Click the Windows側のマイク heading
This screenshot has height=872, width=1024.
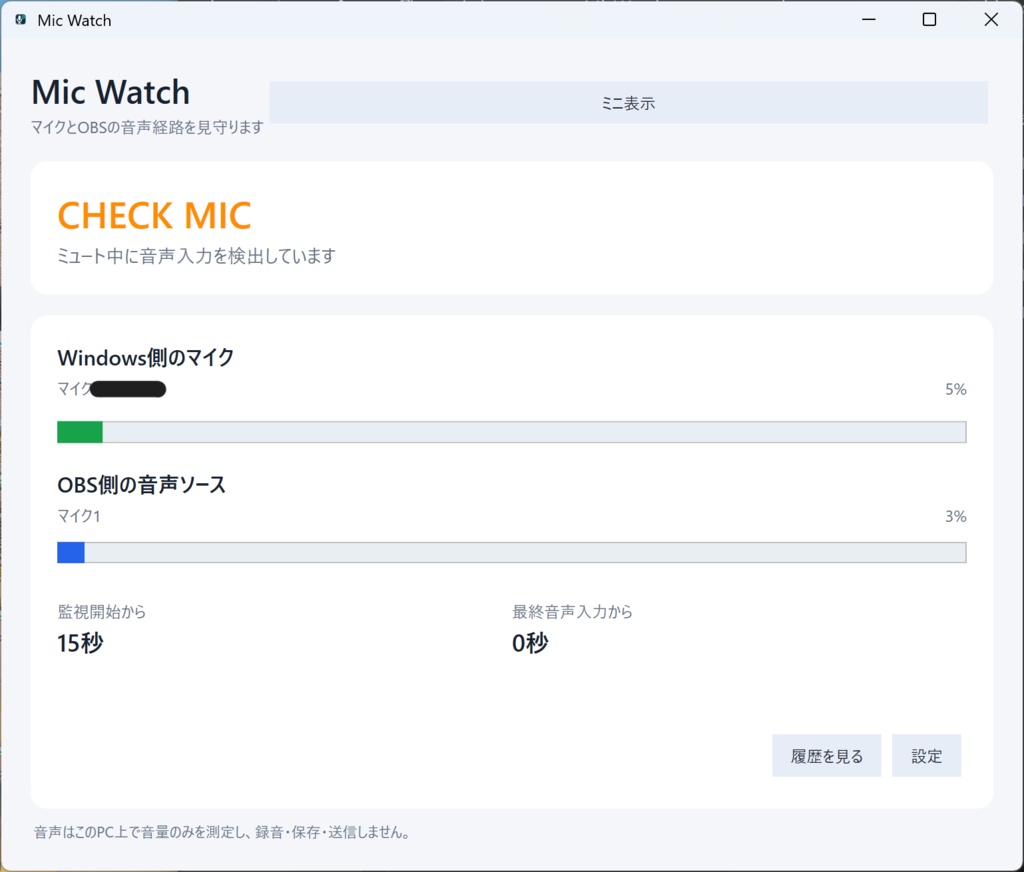[146, 358]
